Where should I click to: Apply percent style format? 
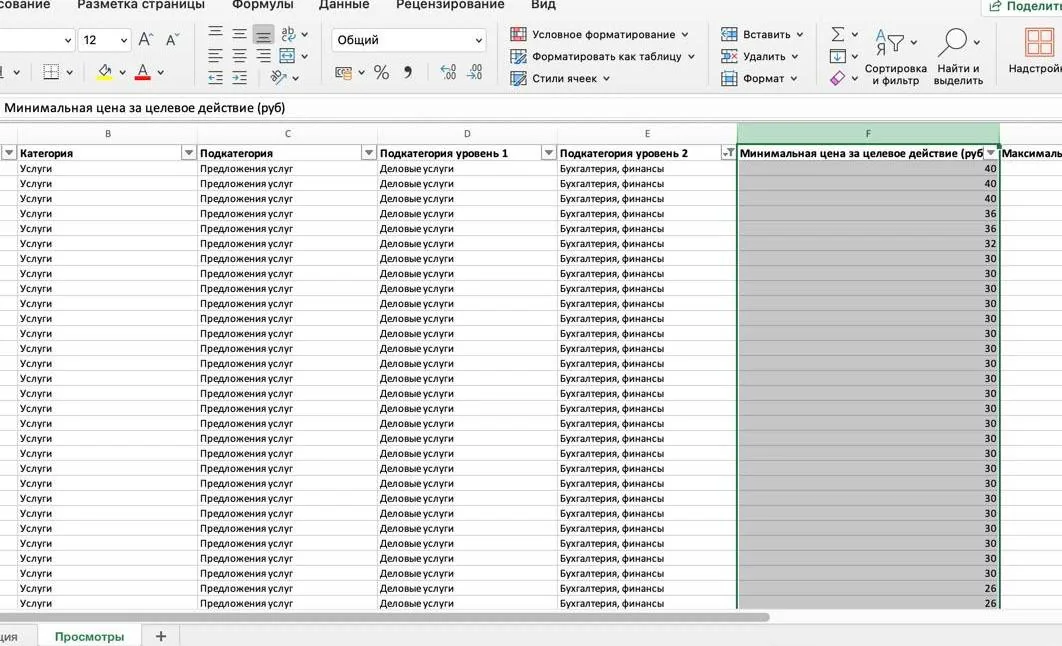click(x=381, y=72)
